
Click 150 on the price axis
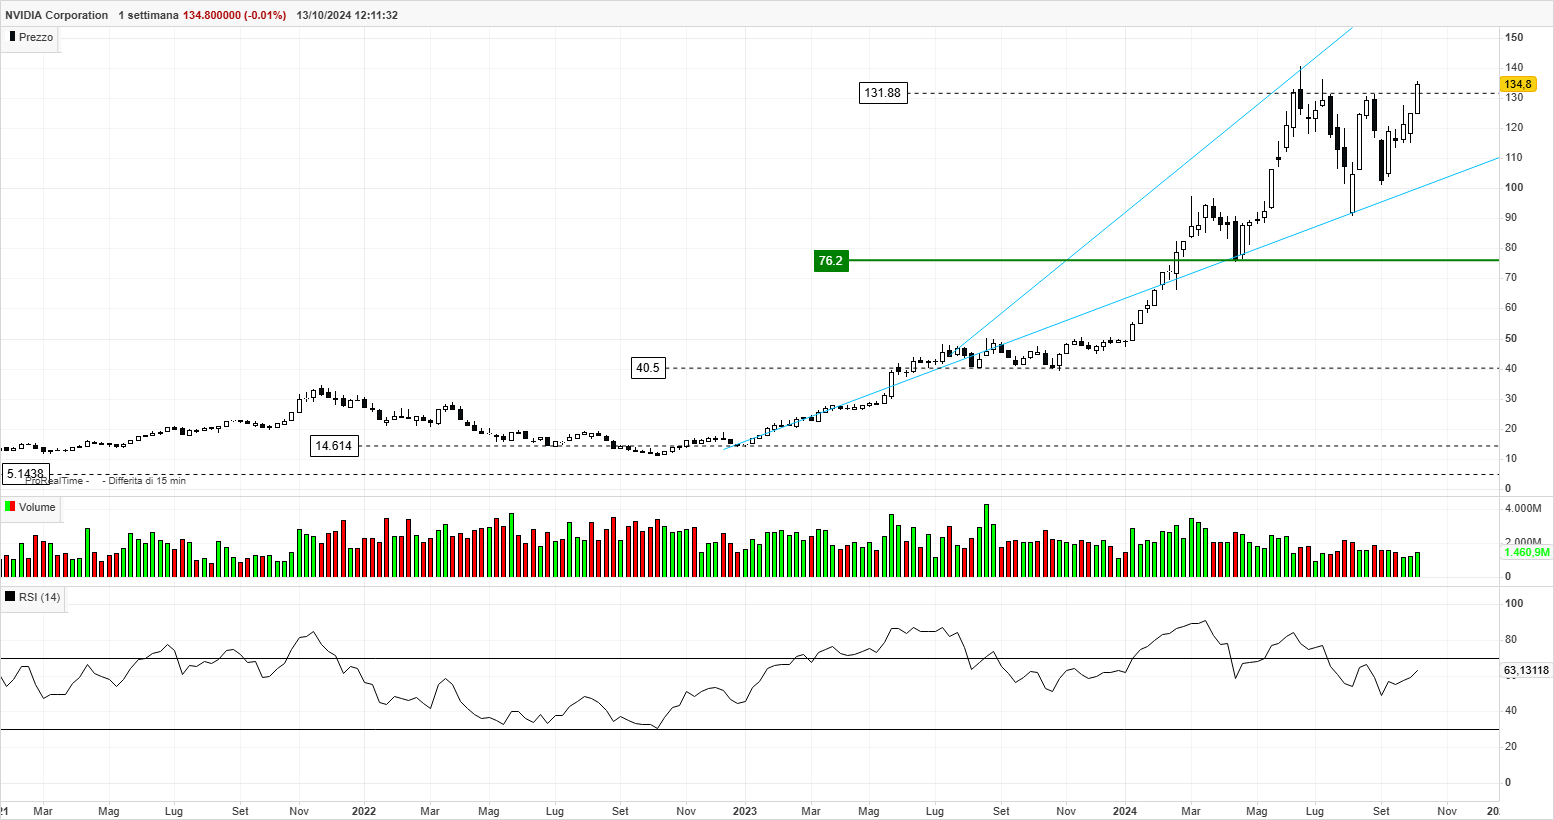[x=1514, y=37]
